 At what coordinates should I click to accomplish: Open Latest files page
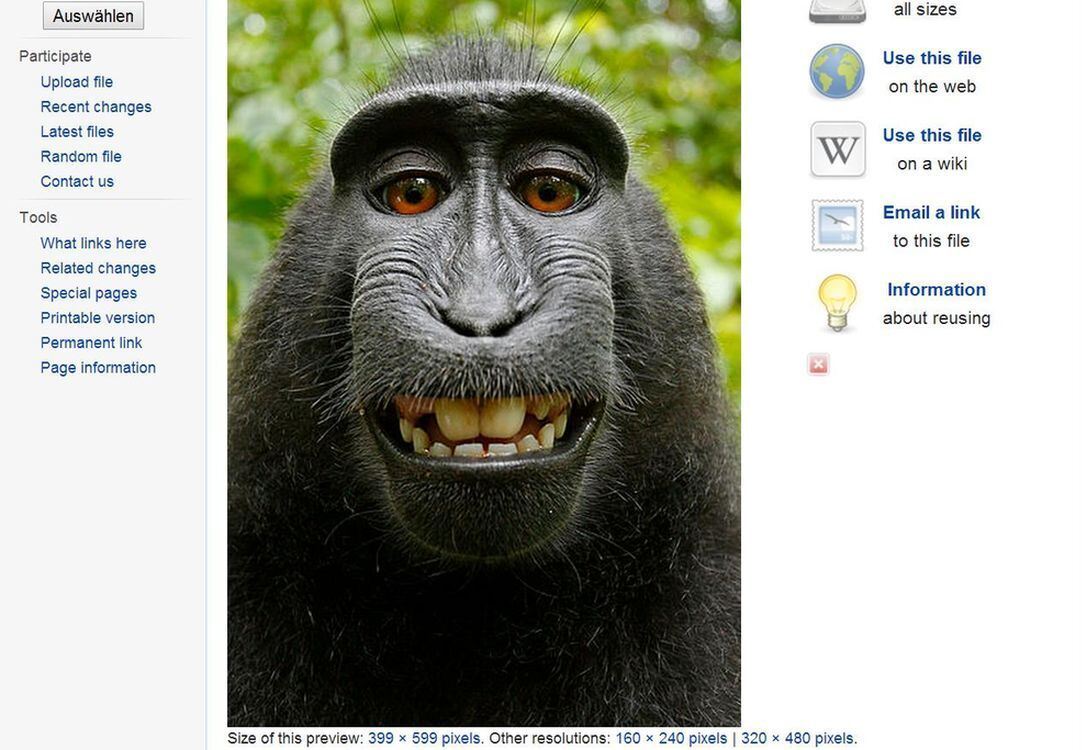(77, 132)
